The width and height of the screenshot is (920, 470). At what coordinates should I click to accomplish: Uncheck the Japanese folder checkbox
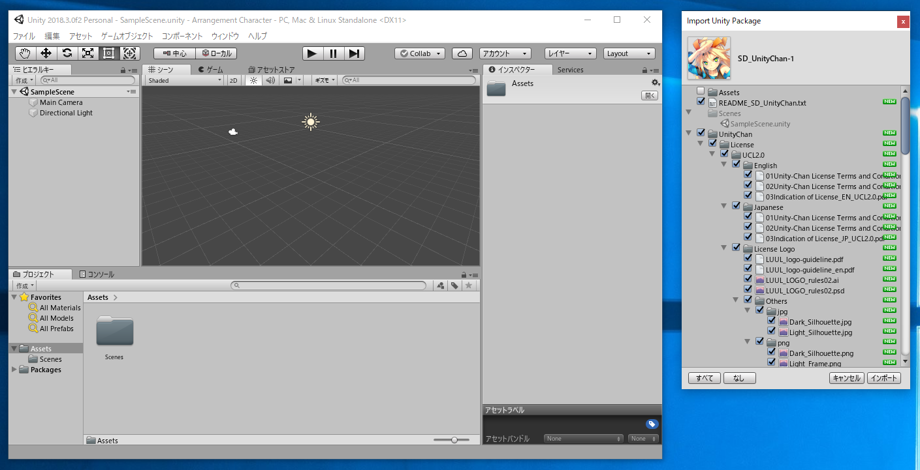coord(736,207)
